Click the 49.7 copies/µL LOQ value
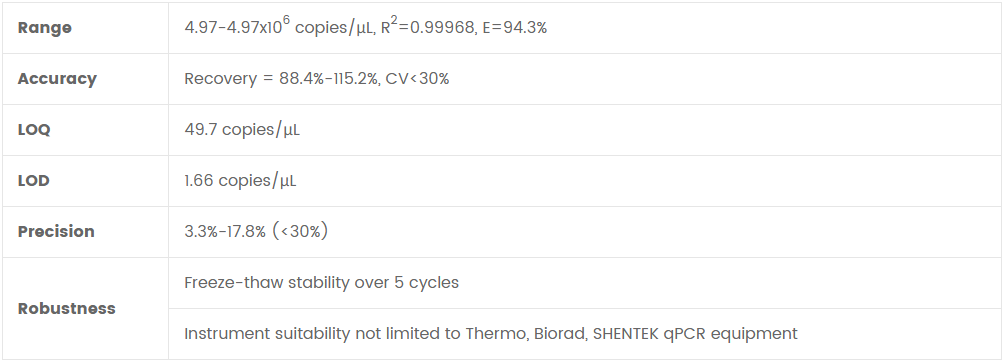This screenshot has height=362, width=1004. pyautogui.click(x=242, y=130)
